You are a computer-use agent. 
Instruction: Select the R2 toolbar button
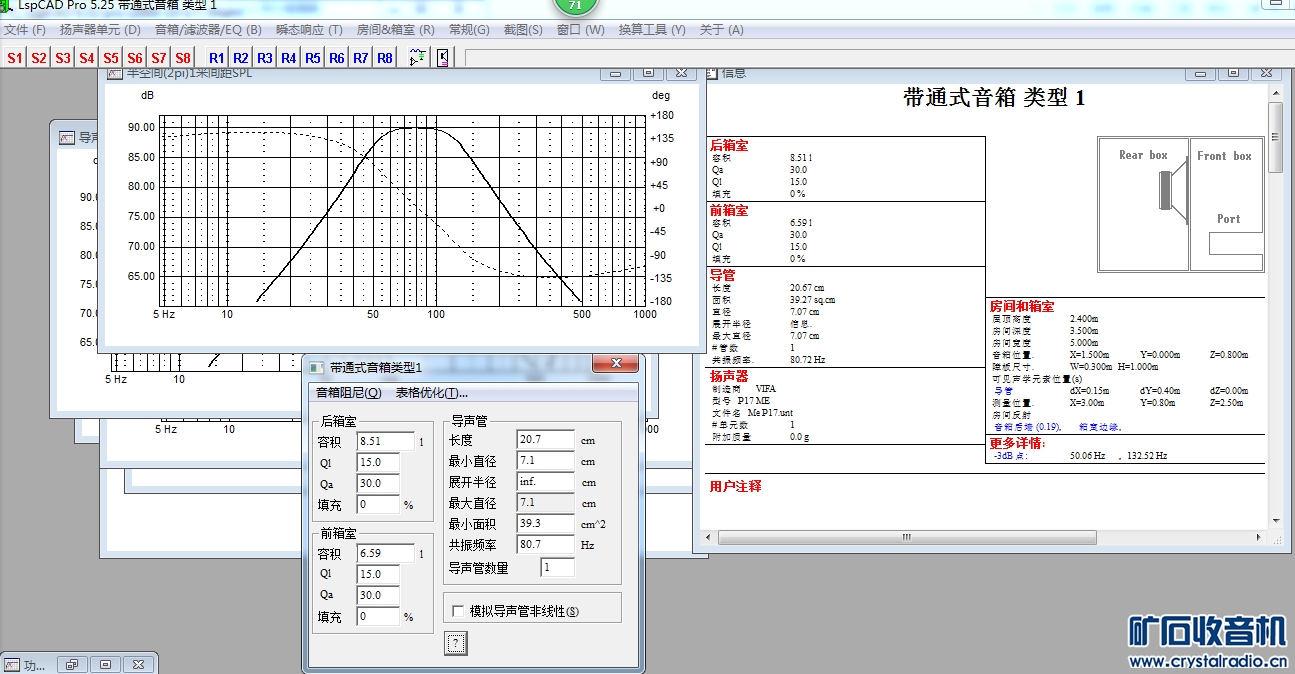241,58
